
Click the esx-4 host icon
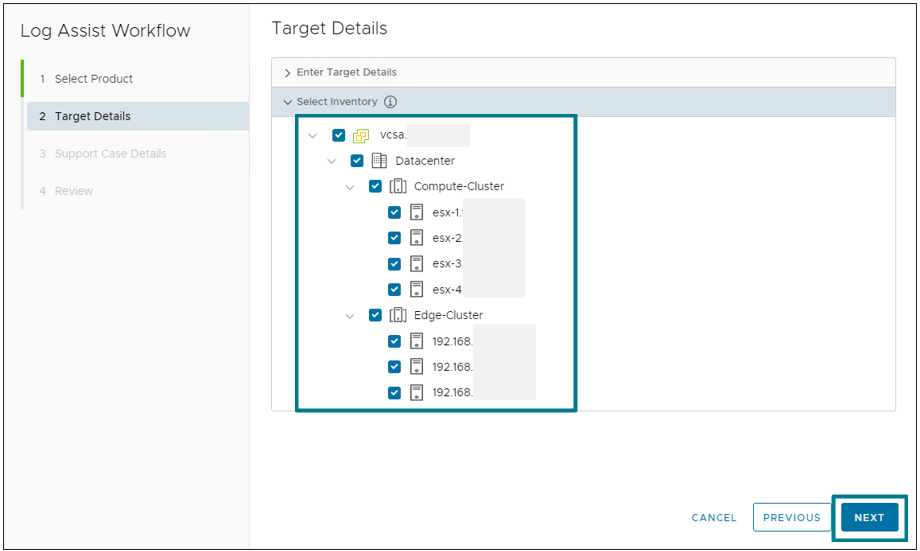[x=416, y=290]
